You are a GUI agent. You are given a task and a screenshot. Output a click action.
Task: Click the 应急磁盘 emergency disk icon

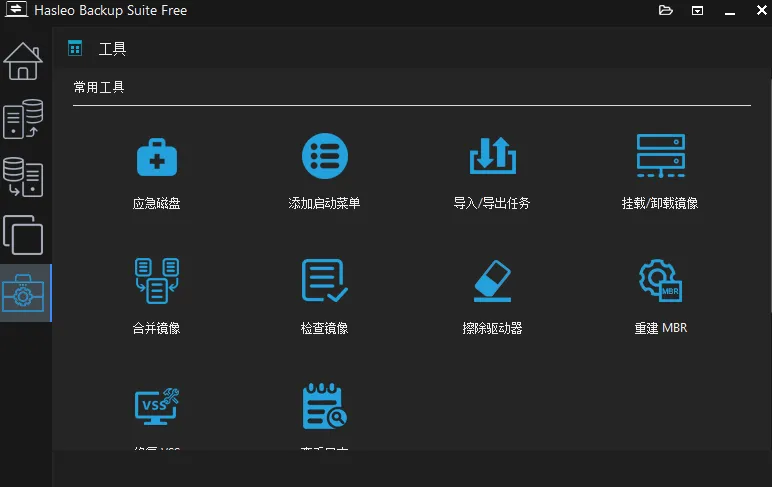point(157,157)
